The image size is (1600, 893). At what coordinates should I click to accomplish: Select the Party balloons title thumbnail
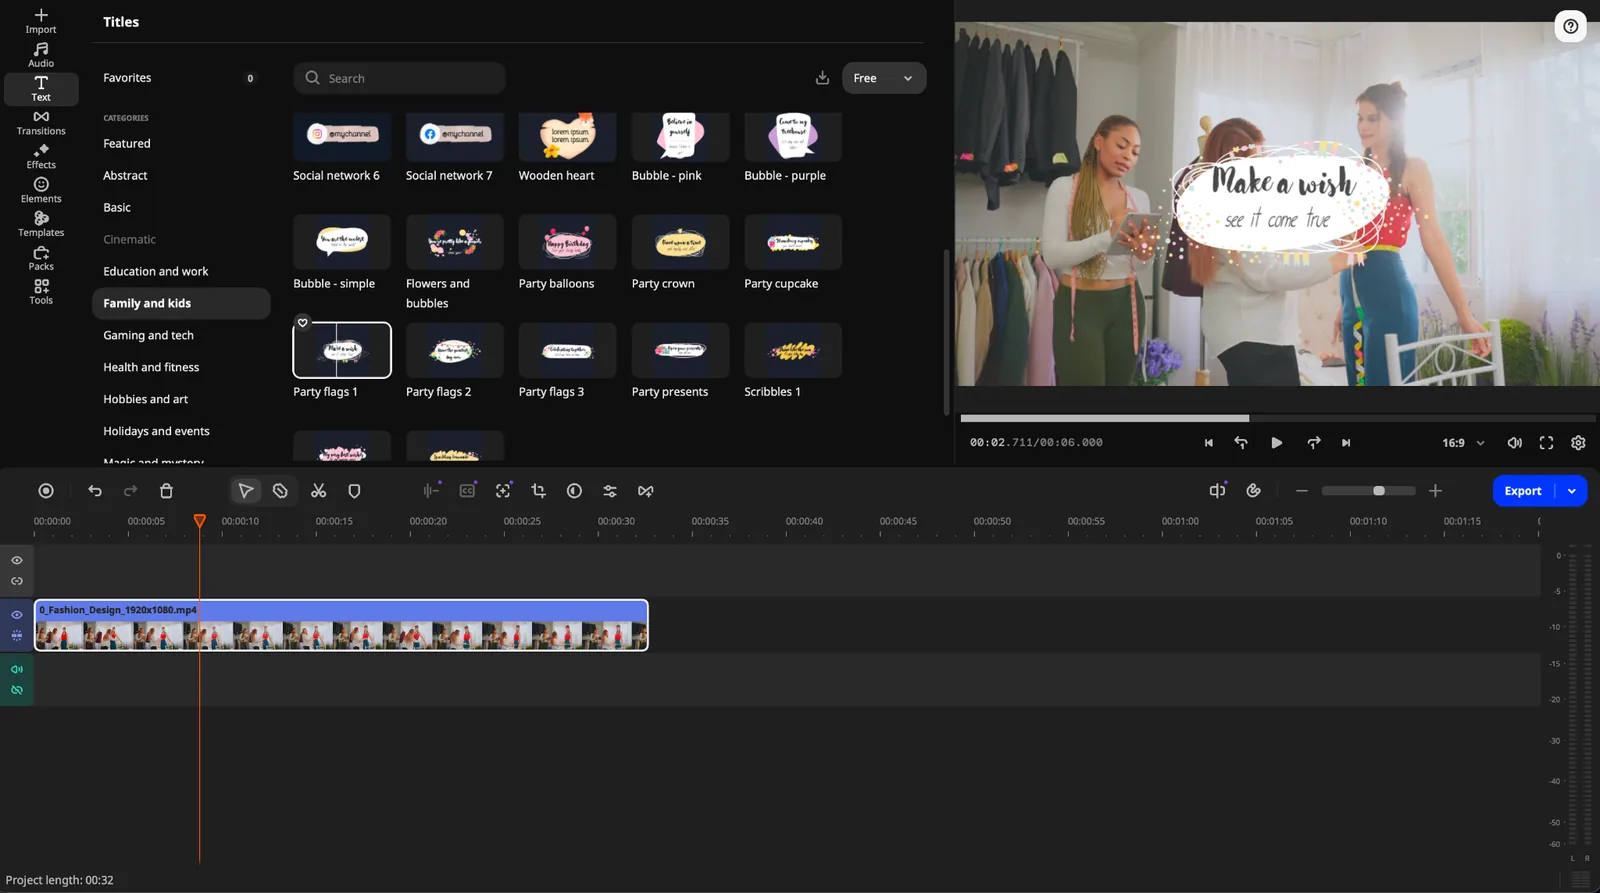(x=567, y=242)
